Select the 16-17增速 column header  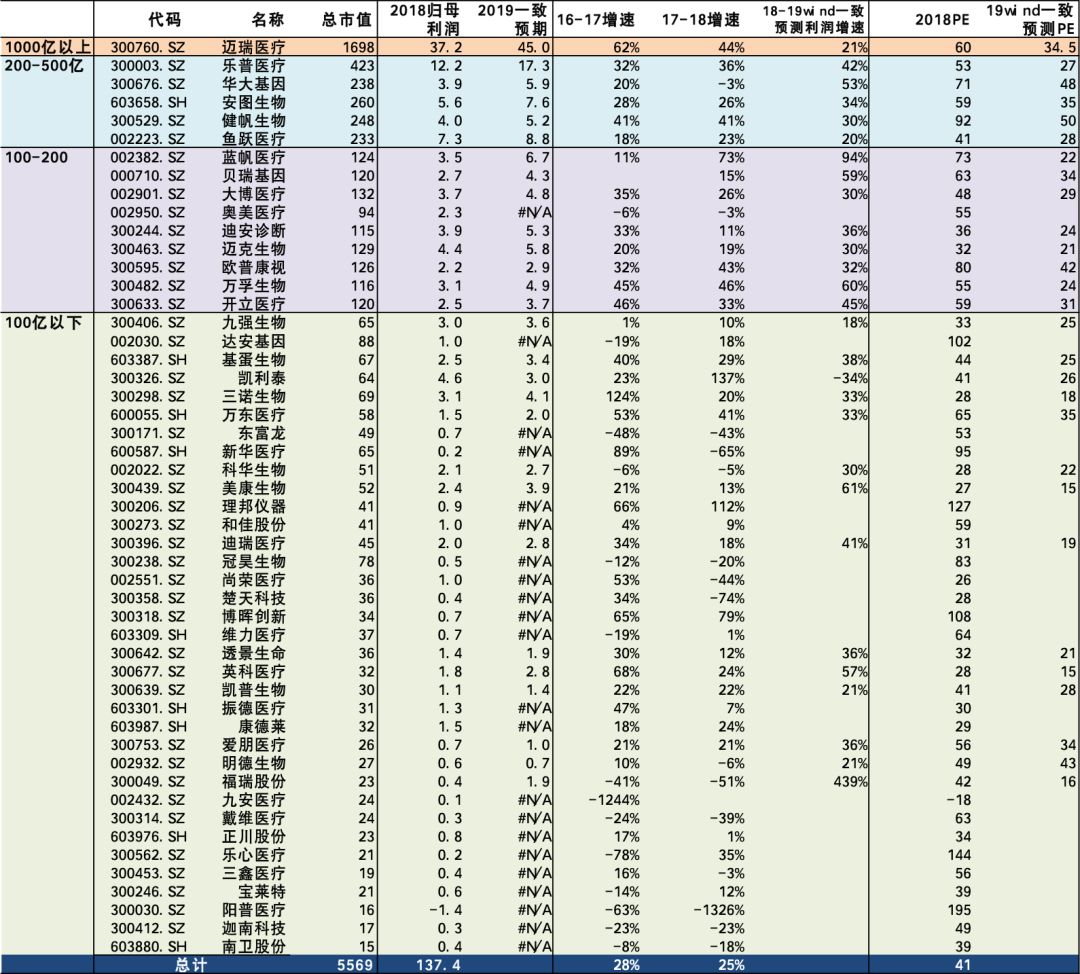click(595, 19)
